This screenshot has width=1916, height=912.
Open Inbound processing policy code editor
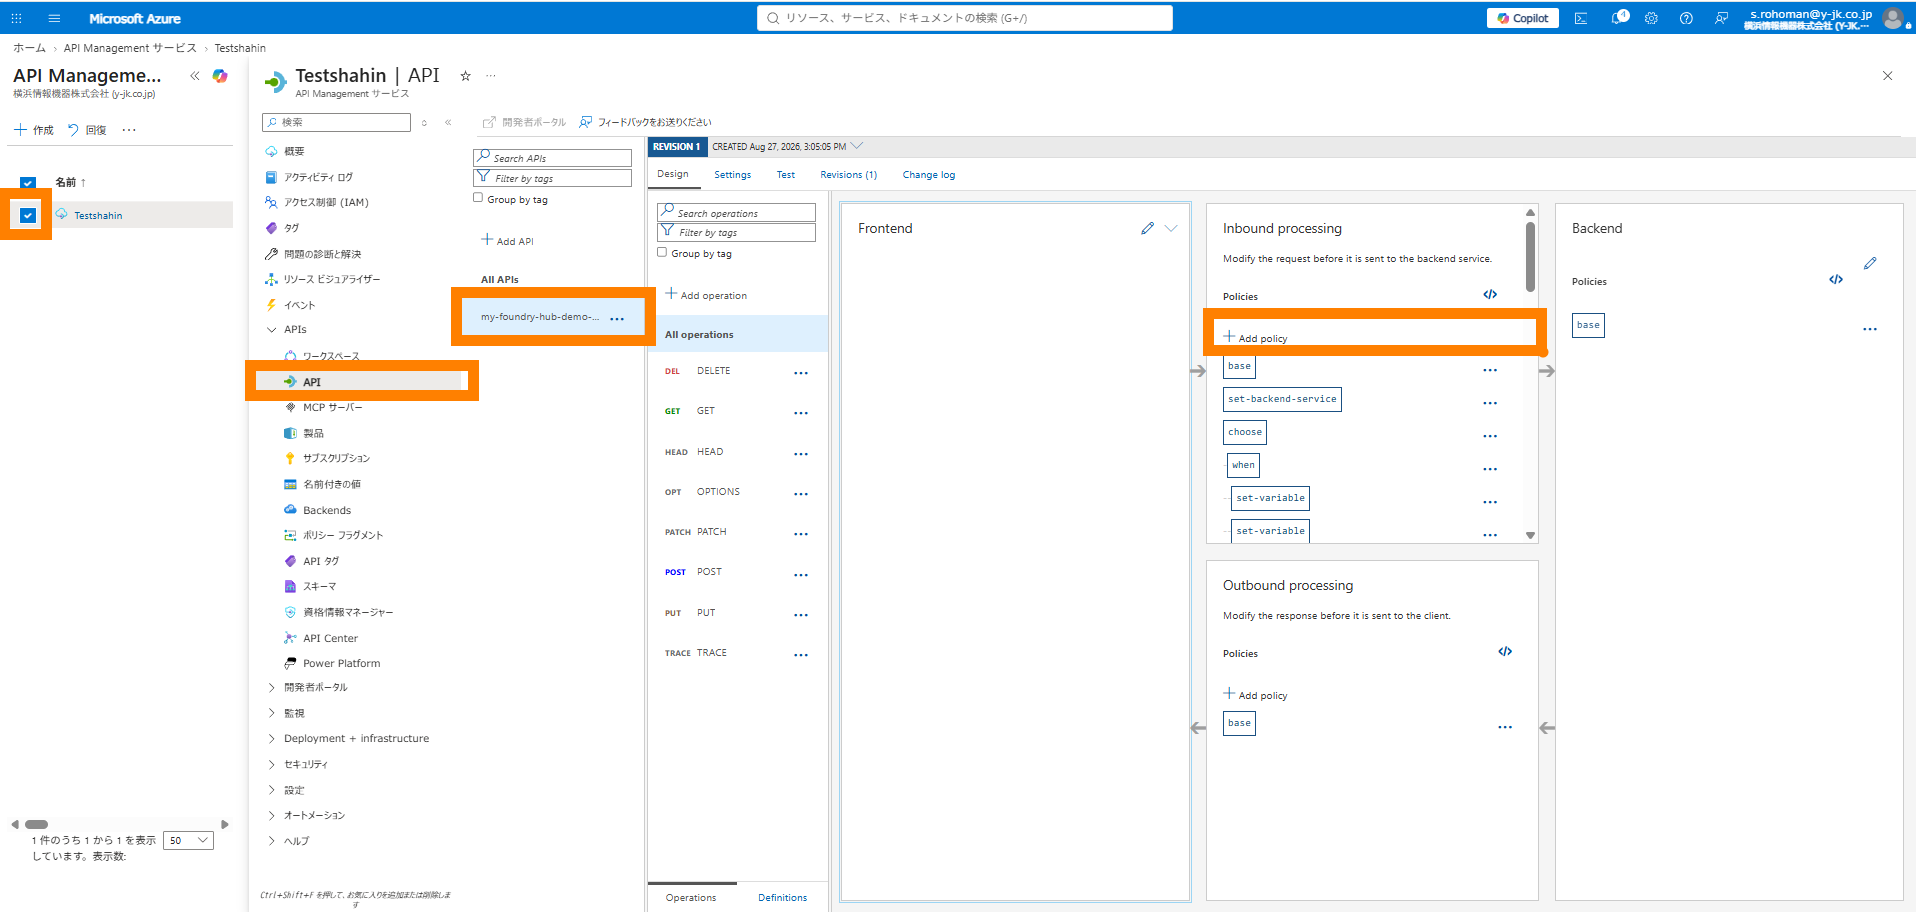[1490, 294]
